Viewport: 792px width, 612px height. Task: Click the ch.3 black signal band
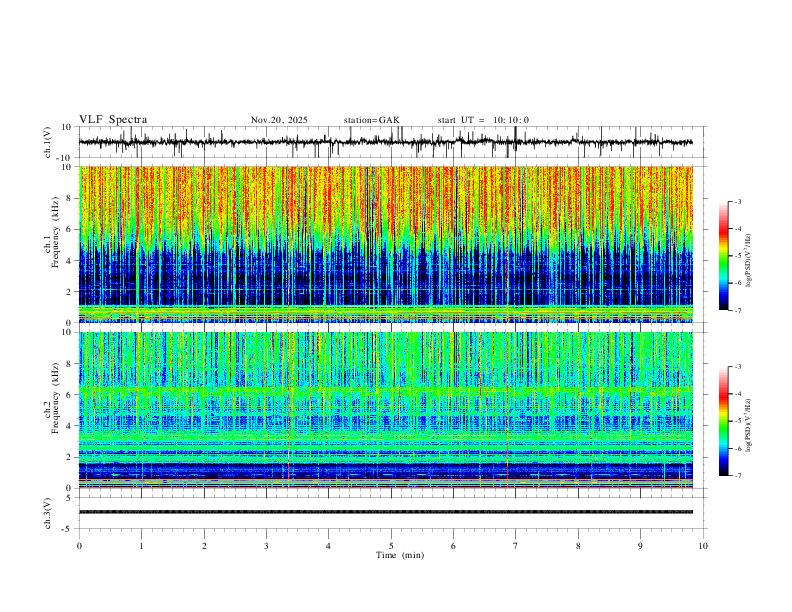tap(385, 512)
